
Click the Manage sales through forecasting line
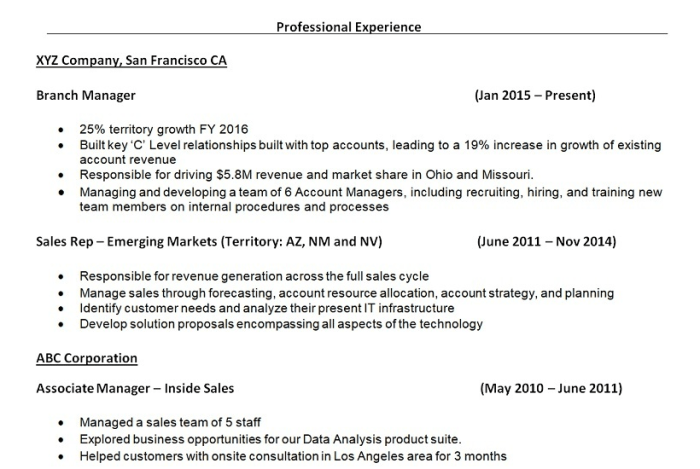346,293
